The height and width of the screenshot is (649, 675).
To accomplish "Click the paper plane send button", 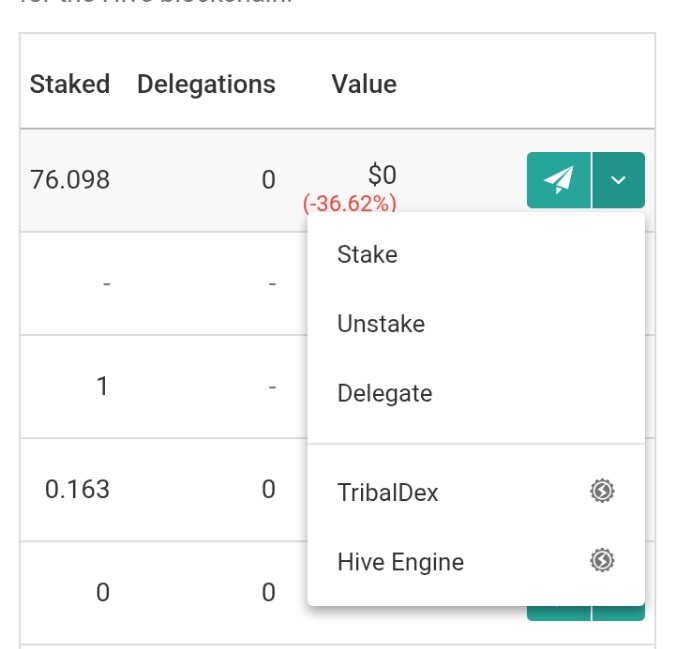I will (559, 180).
